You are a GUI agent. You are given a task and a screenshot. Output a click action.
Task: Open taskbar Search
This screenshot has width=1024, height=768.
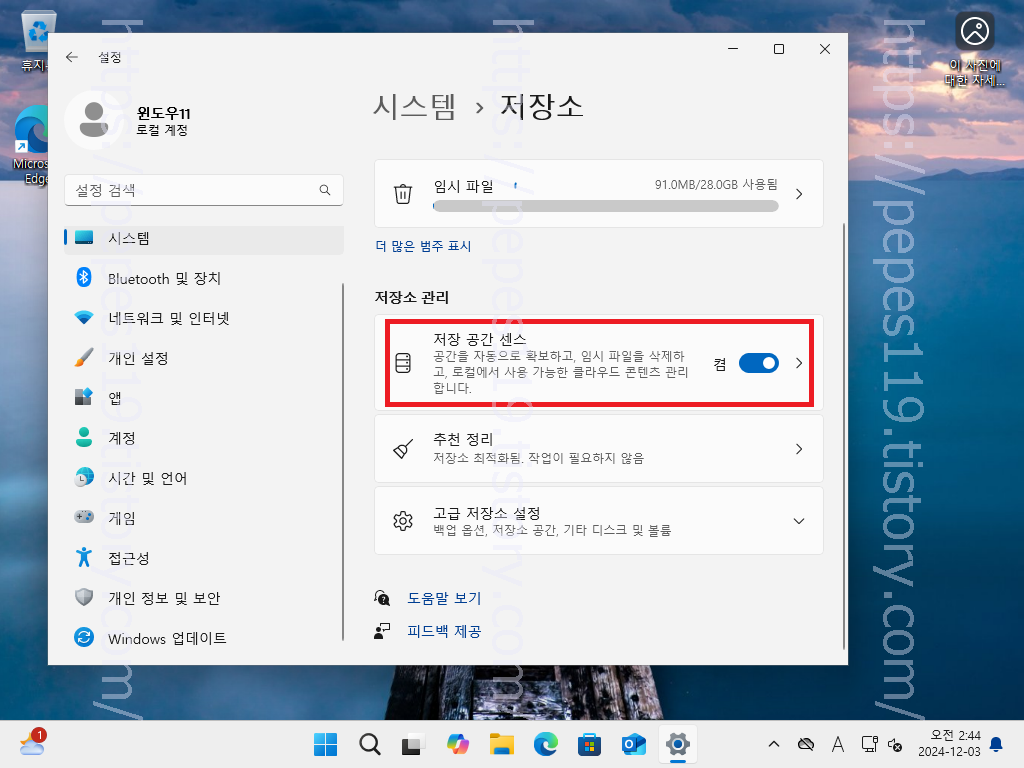coord(370,744)
